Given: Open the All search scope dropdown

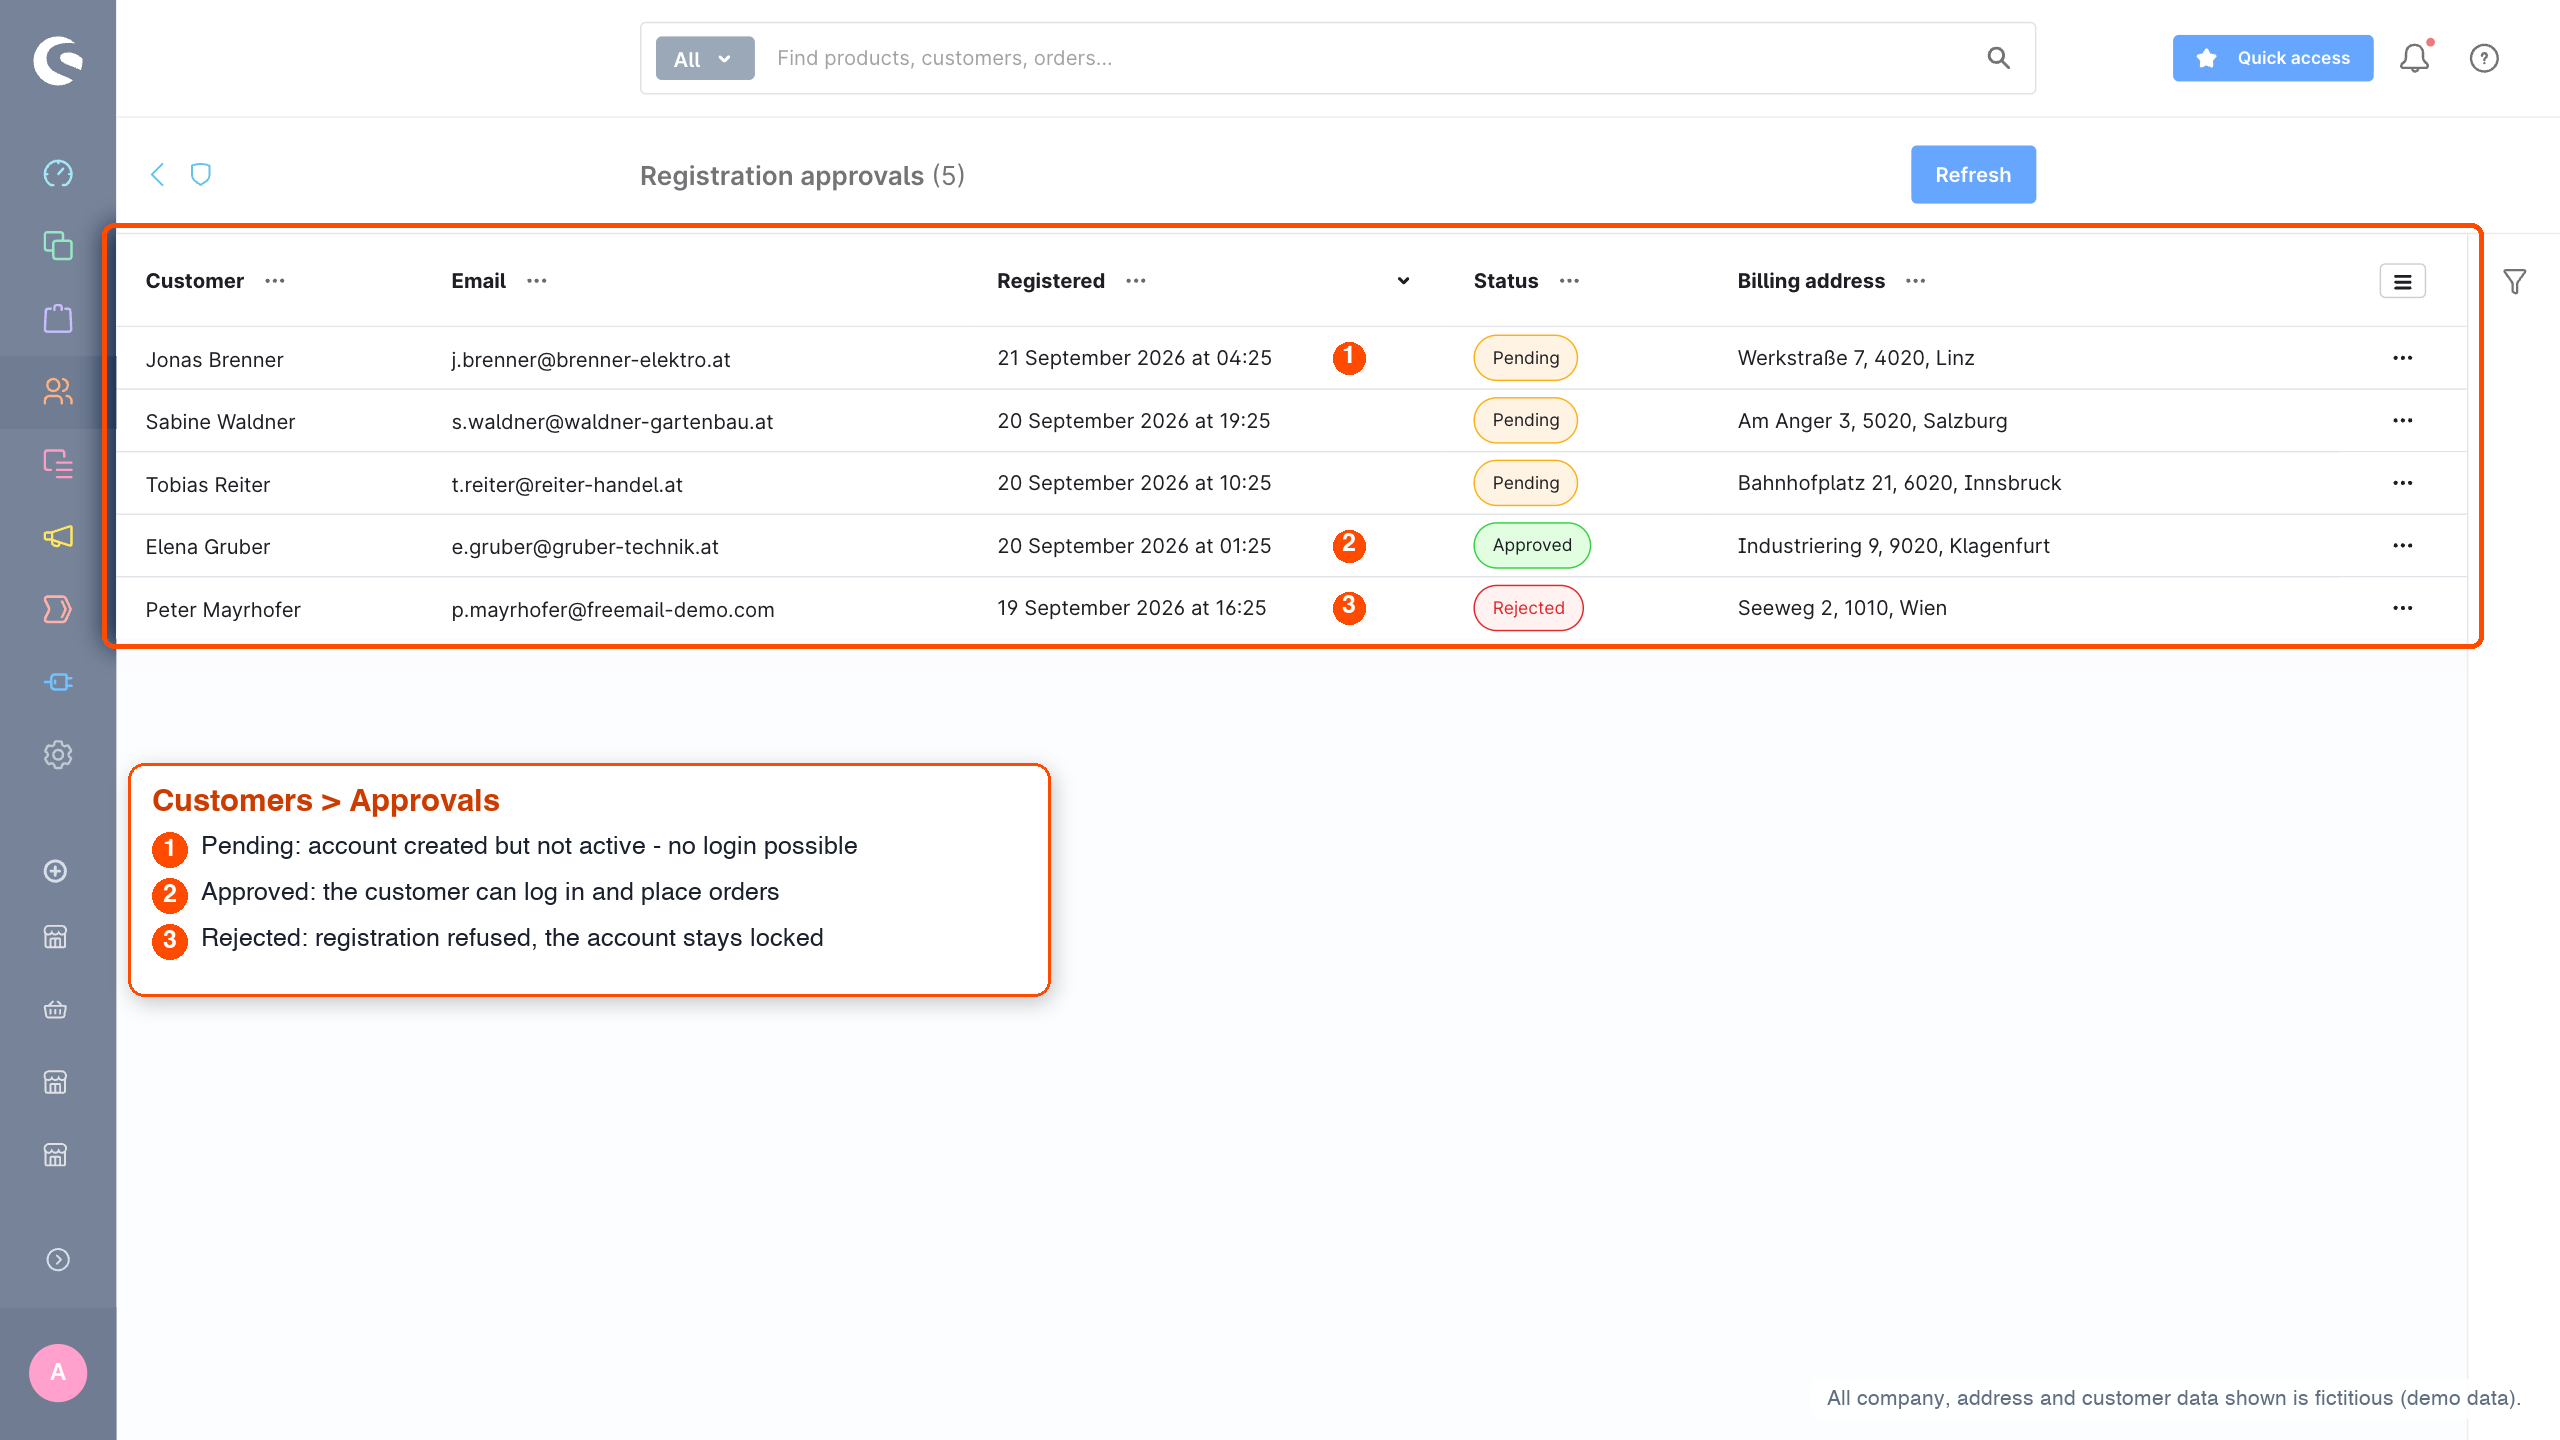Looking at the screenshot, I should pos(705,59).
